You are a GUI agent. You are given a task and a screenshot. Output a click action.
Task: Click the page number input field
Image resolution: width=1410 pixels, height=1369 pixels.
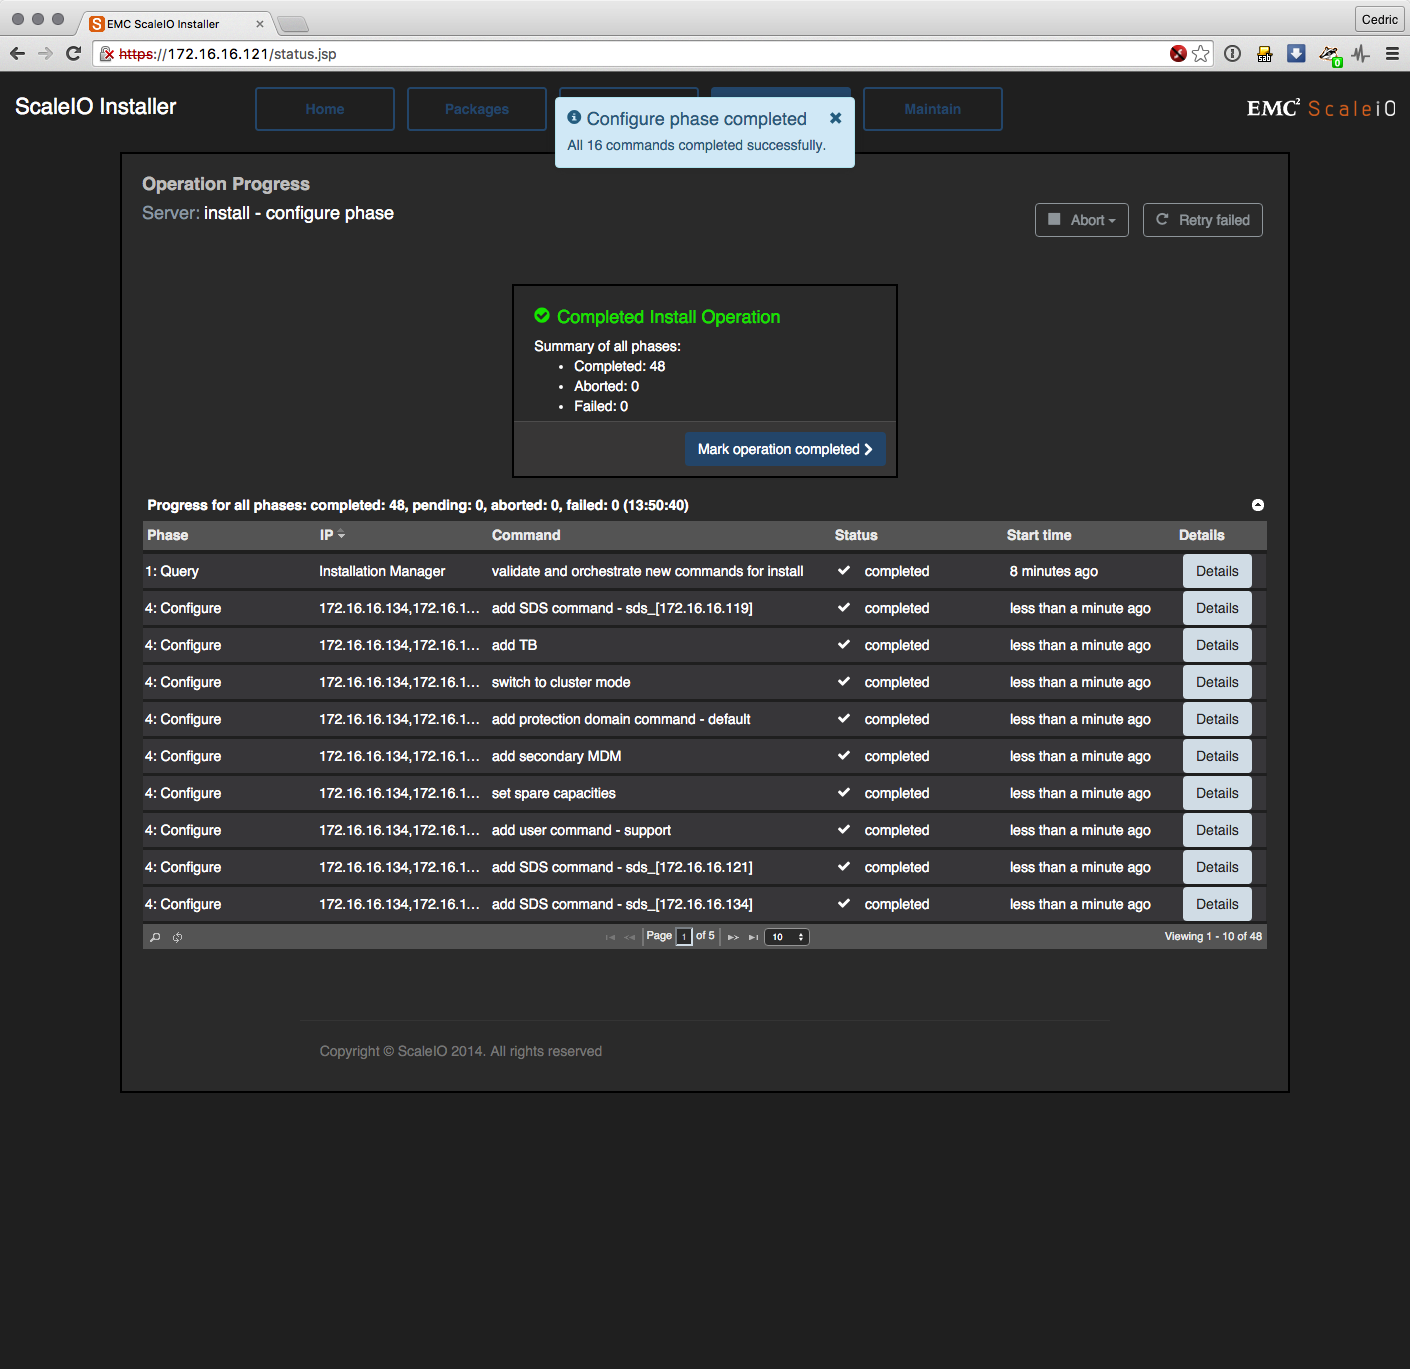(684, 937)
